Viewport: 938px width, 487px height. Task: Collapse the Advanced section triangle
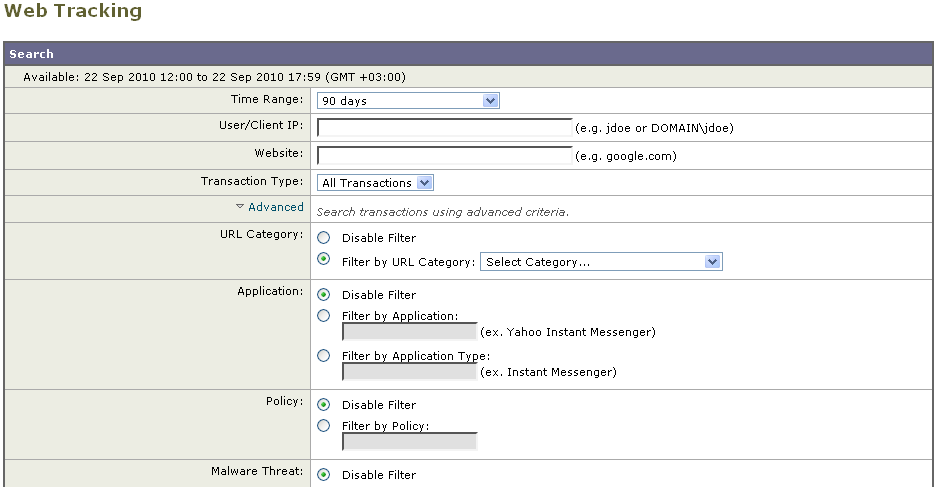240,206
